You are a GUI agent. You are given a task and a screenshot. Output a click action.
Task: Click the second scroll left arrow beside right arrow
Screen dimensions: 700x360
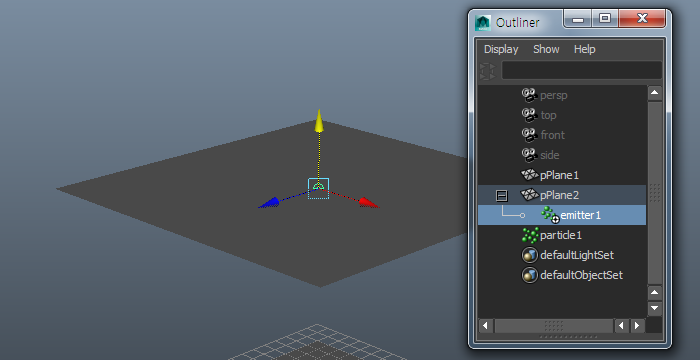coord(622,326)
